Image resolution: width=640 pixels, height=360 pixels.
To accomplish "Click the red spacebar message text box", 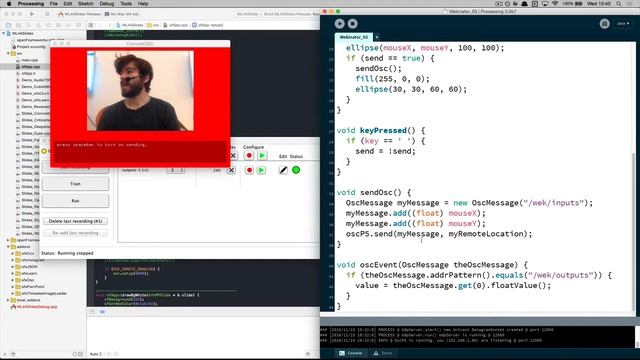I will coord(140,152).
